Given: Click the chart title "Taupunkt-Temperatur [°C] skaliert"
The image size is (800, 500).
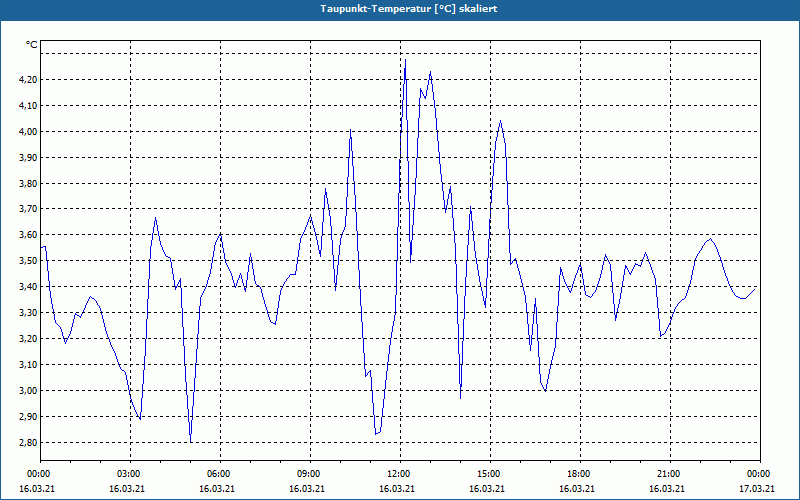Looking at the screenshot, I should 409,9.
